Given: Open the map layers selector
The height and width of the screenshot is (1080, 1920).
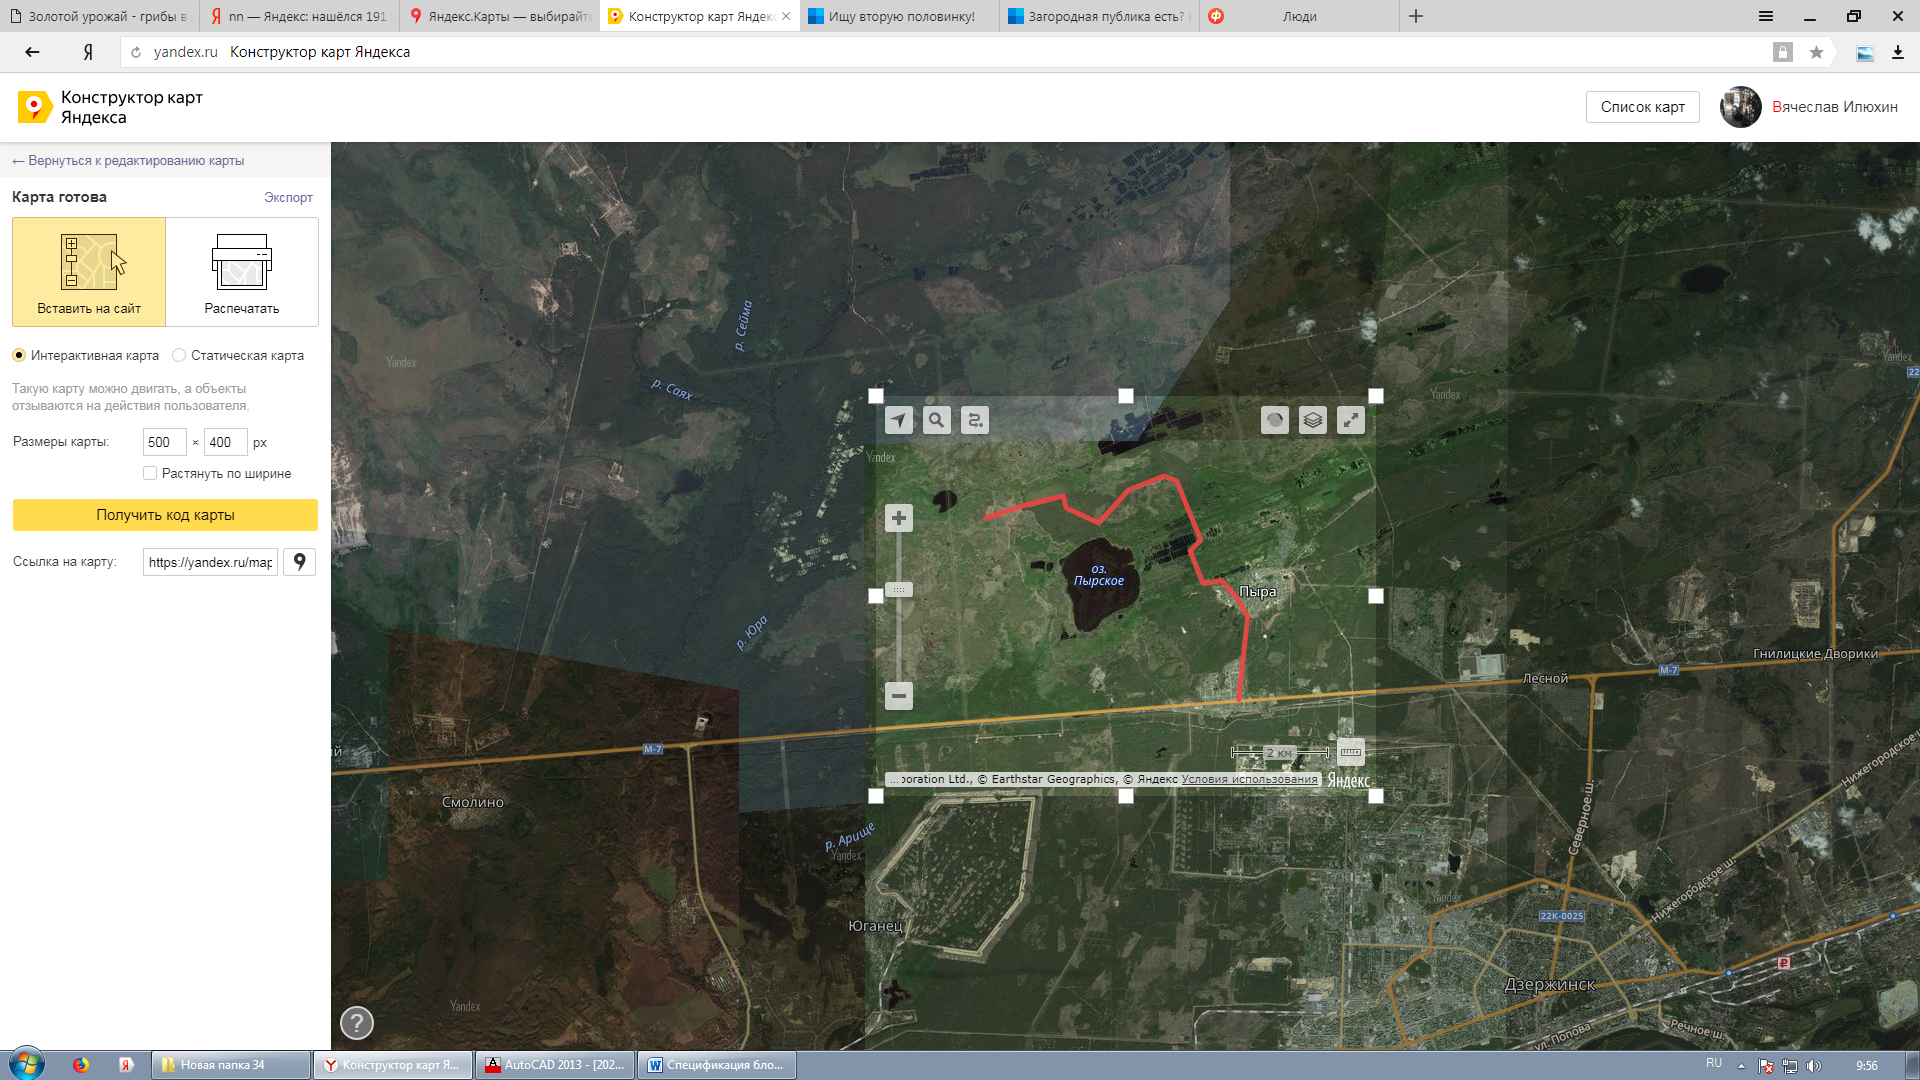Looking at the screenshot, I should [x=1313, y=421].
